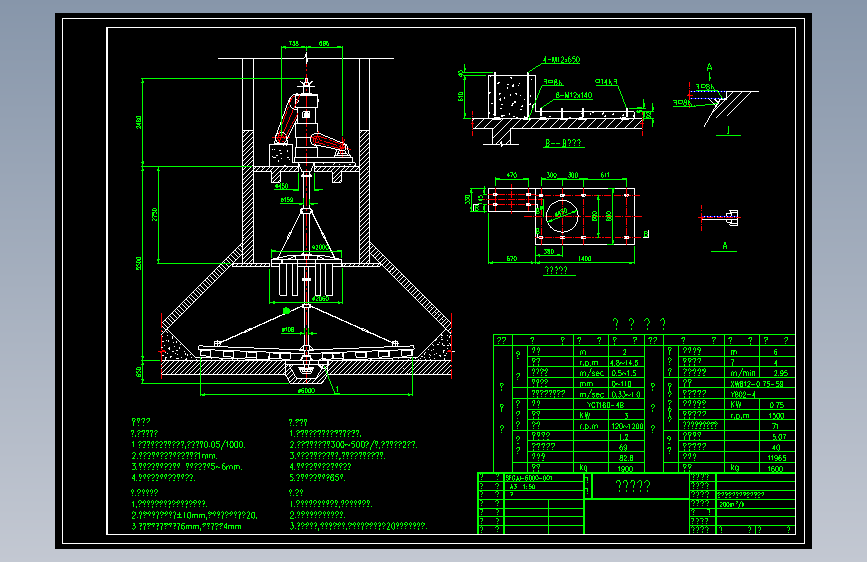Click the leader number 1 near sump
The height and width of the screenshot is (562, 867).
click(x=337, y=390)
